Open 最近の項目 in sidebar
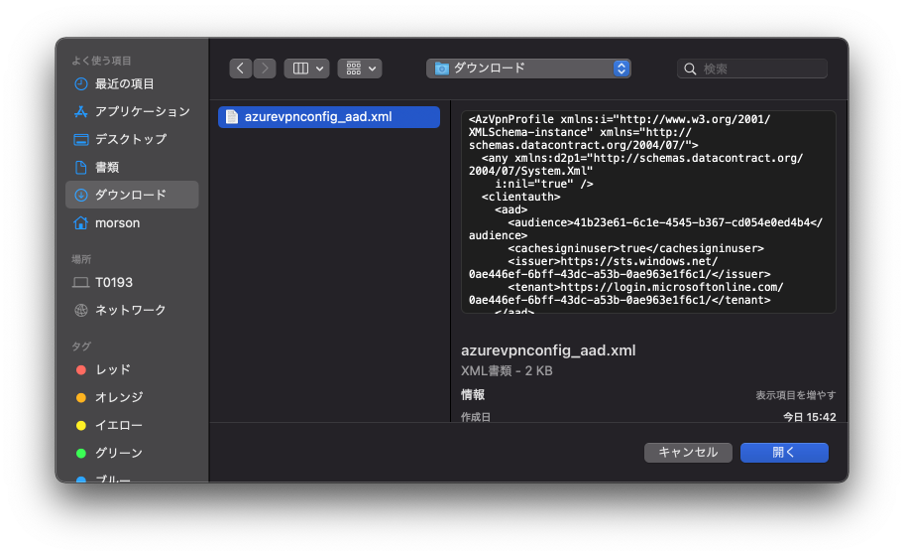904x556 pixels. click(124, 84)
